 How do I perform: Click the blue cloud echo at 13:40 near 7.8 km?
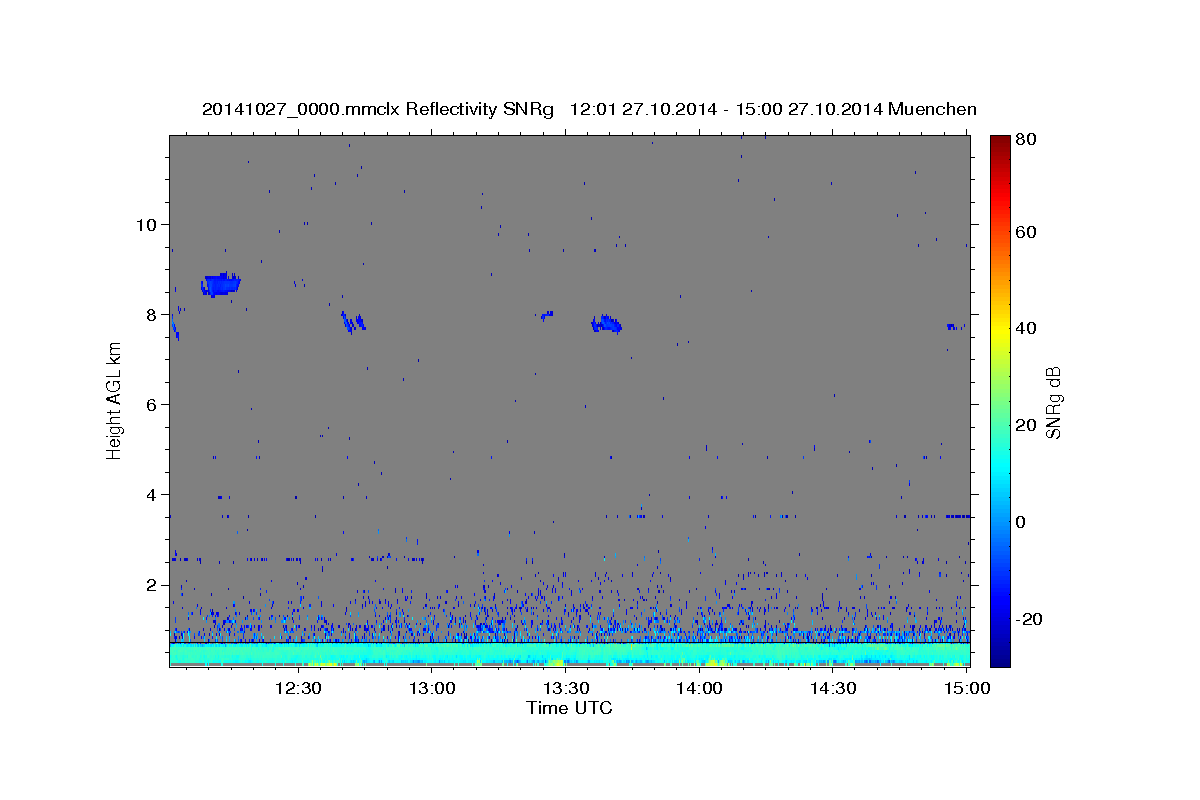point(606,324)
